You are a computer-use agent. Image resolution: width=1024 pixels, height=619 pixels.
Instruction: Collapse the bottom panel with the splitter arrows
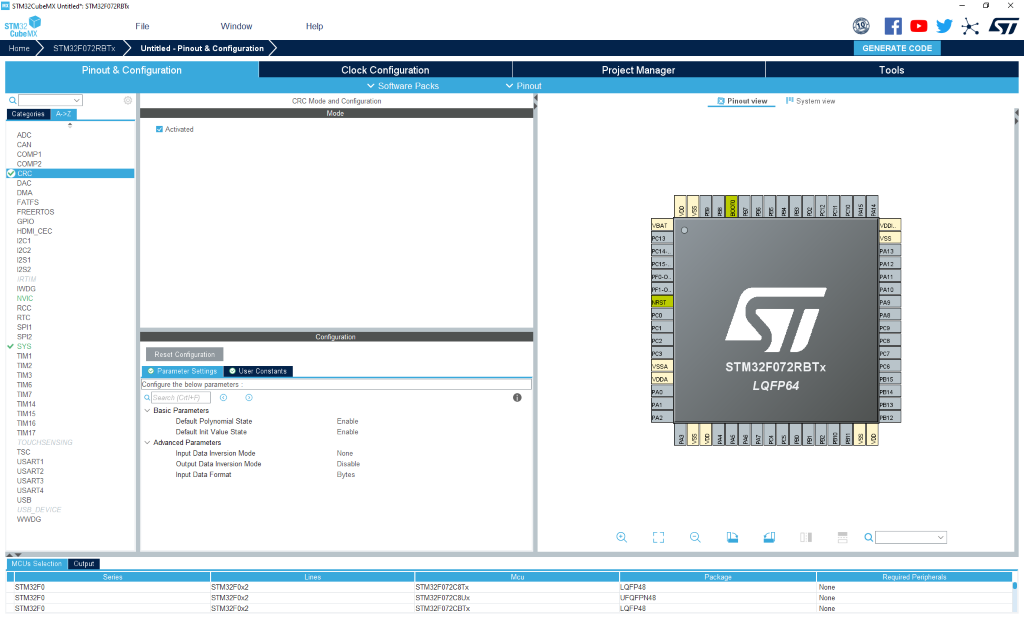[14, 554]
